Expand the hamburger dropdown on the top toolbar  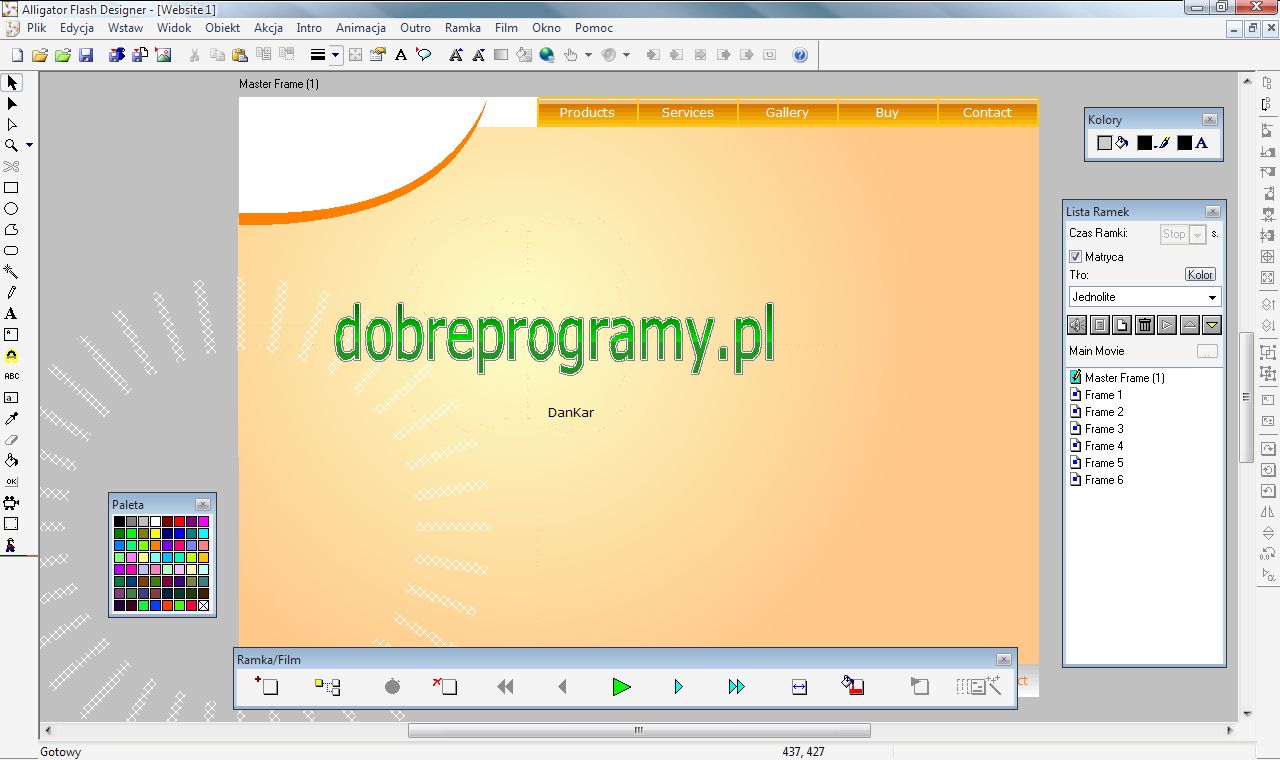(x=335, y=55)
